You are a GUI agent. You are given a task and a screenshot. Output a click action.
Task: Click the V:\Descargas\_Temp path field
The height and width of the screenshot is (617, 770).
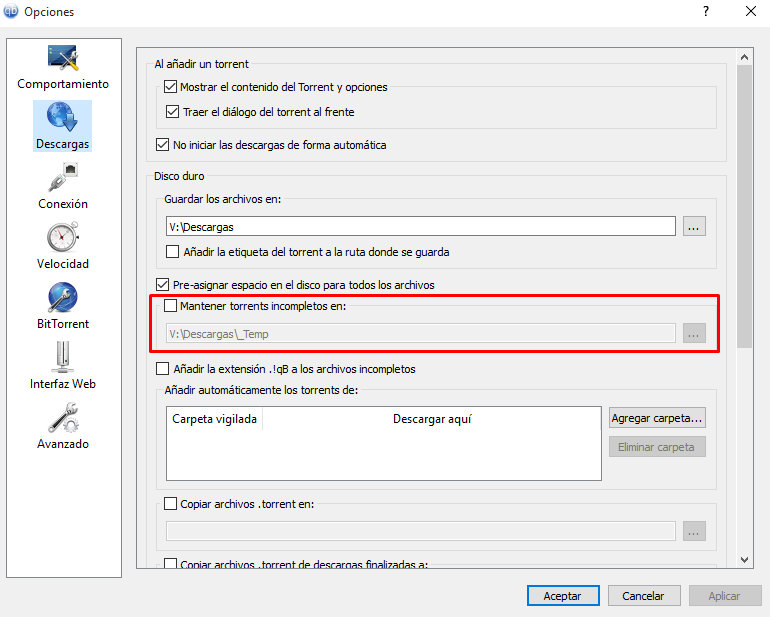coord(421,334)
